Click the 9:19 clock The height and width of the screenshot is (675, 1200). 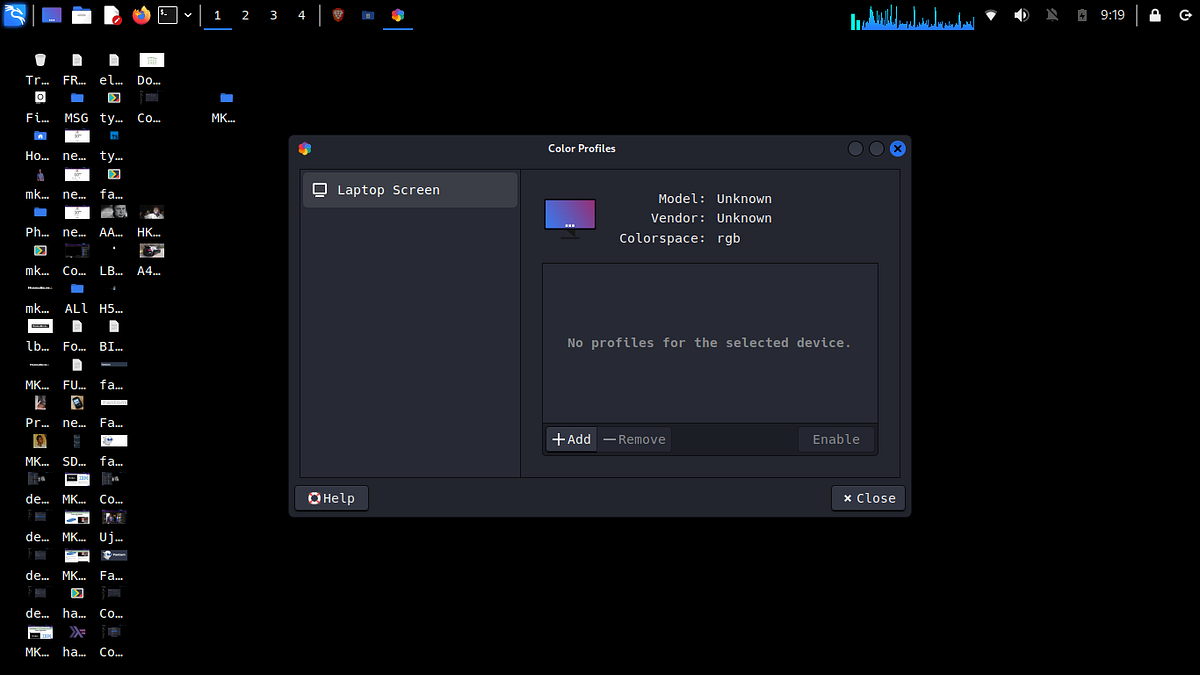(x=1112, y=15)
